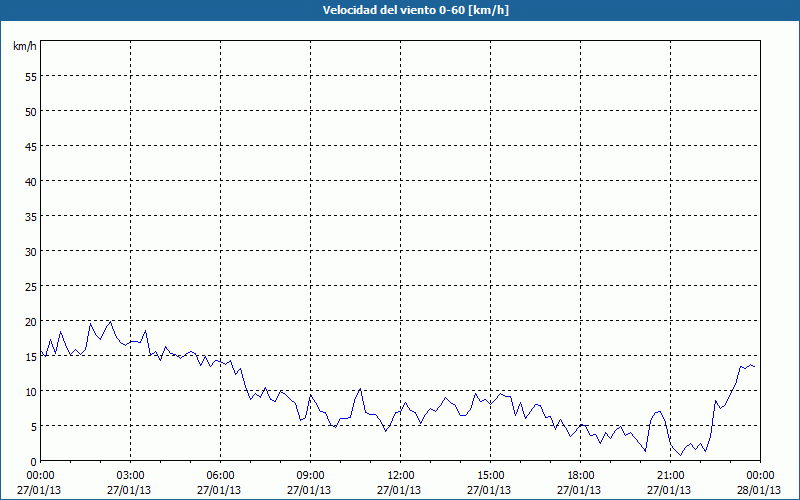Click the 20 value on the vertical axis

pos(31,321)
